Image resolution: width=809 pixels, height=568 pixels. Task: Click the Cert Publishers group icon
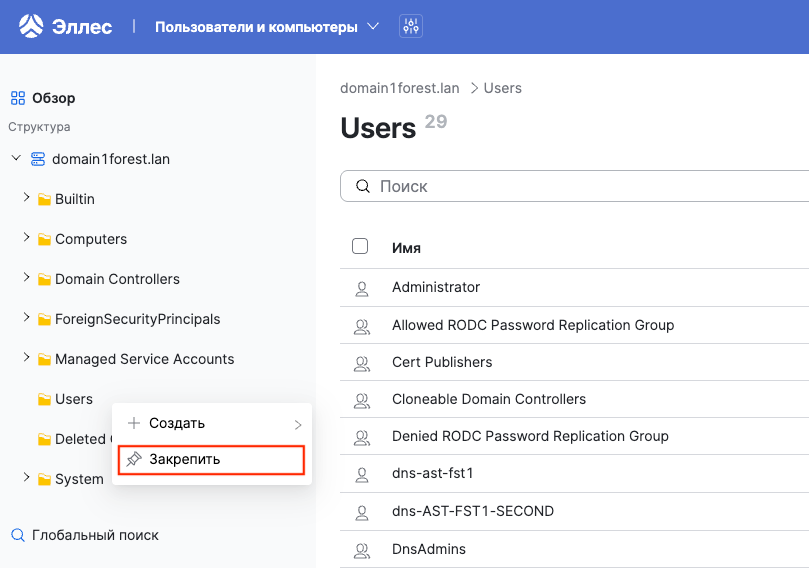pyautogui.click(x=362, y=362)
